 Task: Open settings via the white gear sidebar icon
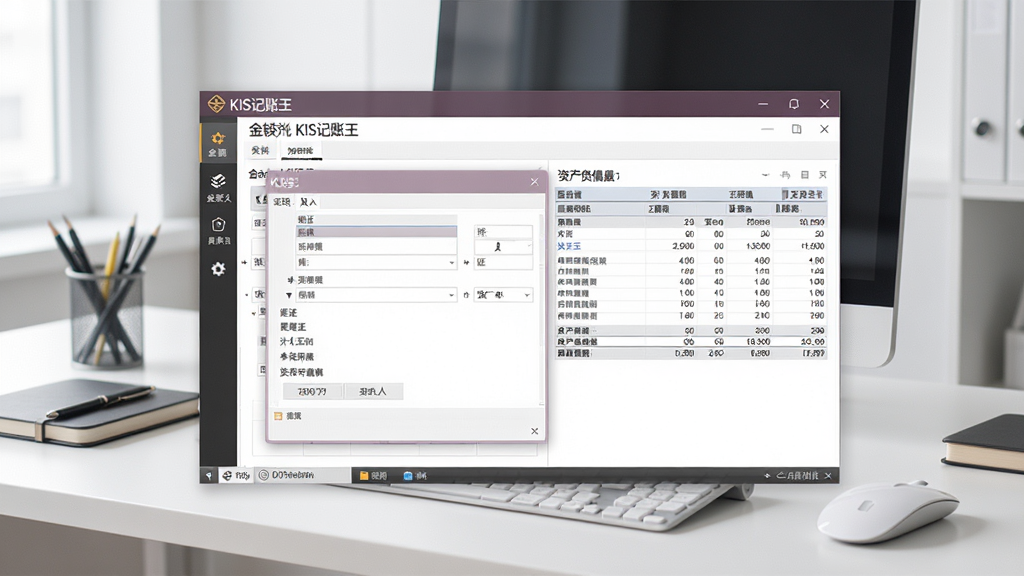pos(218,268)
